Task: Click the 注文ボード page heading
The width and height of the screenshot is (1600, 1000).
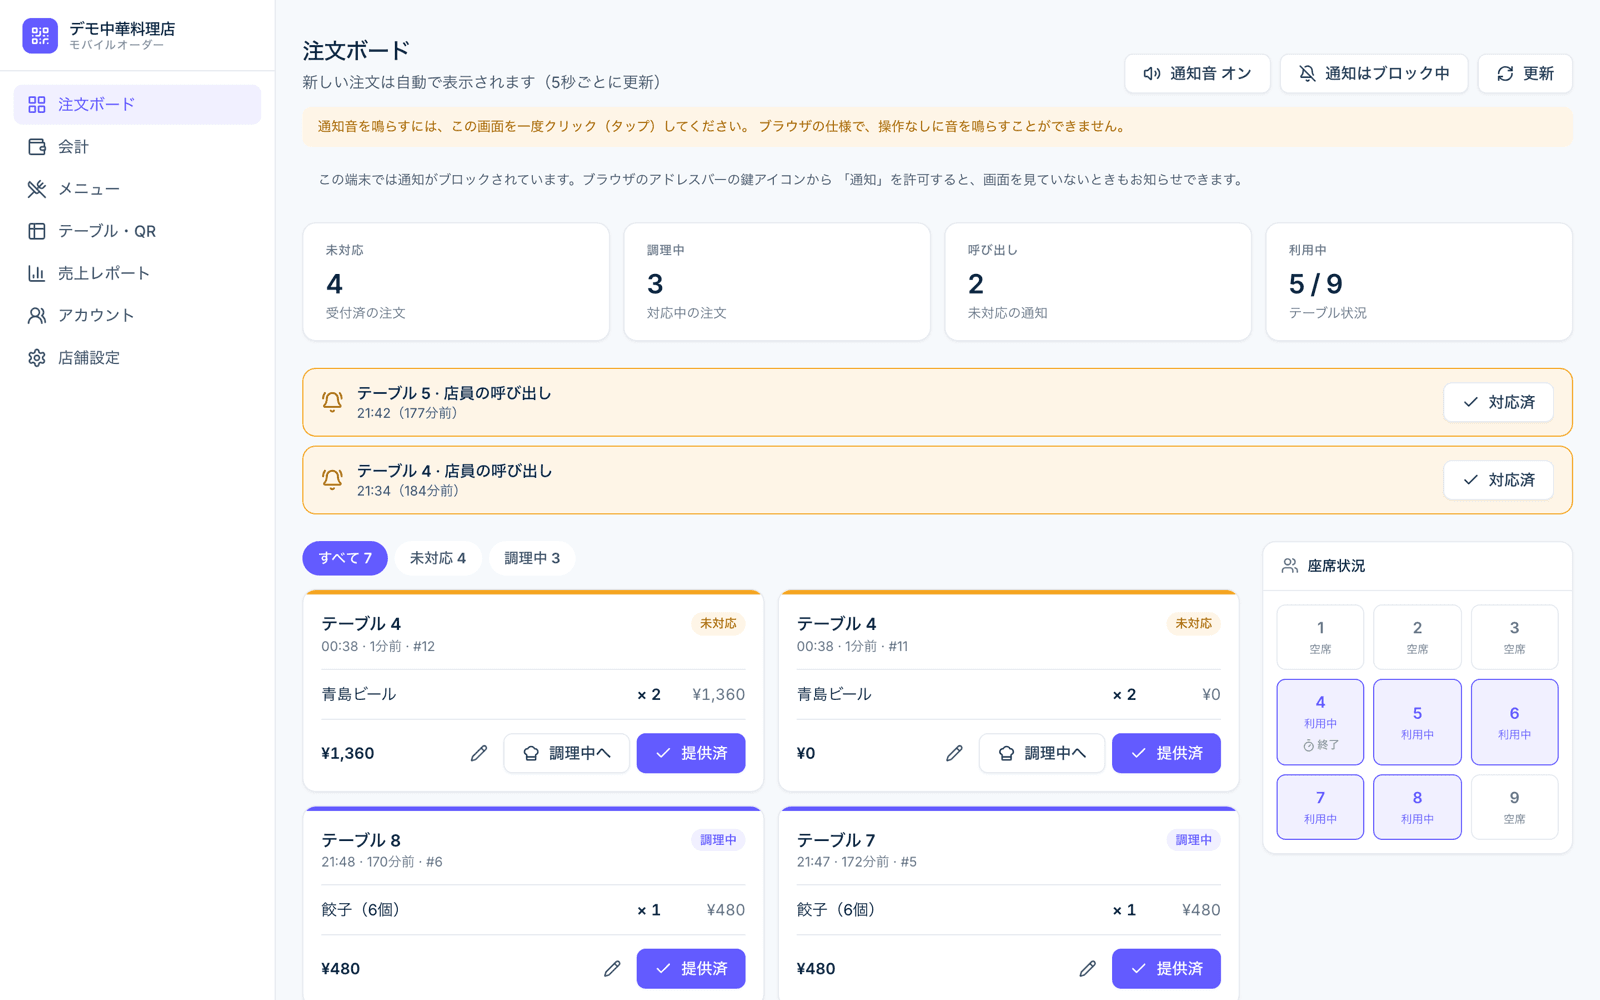Action: pyautogui.click(x=357, y=50)
